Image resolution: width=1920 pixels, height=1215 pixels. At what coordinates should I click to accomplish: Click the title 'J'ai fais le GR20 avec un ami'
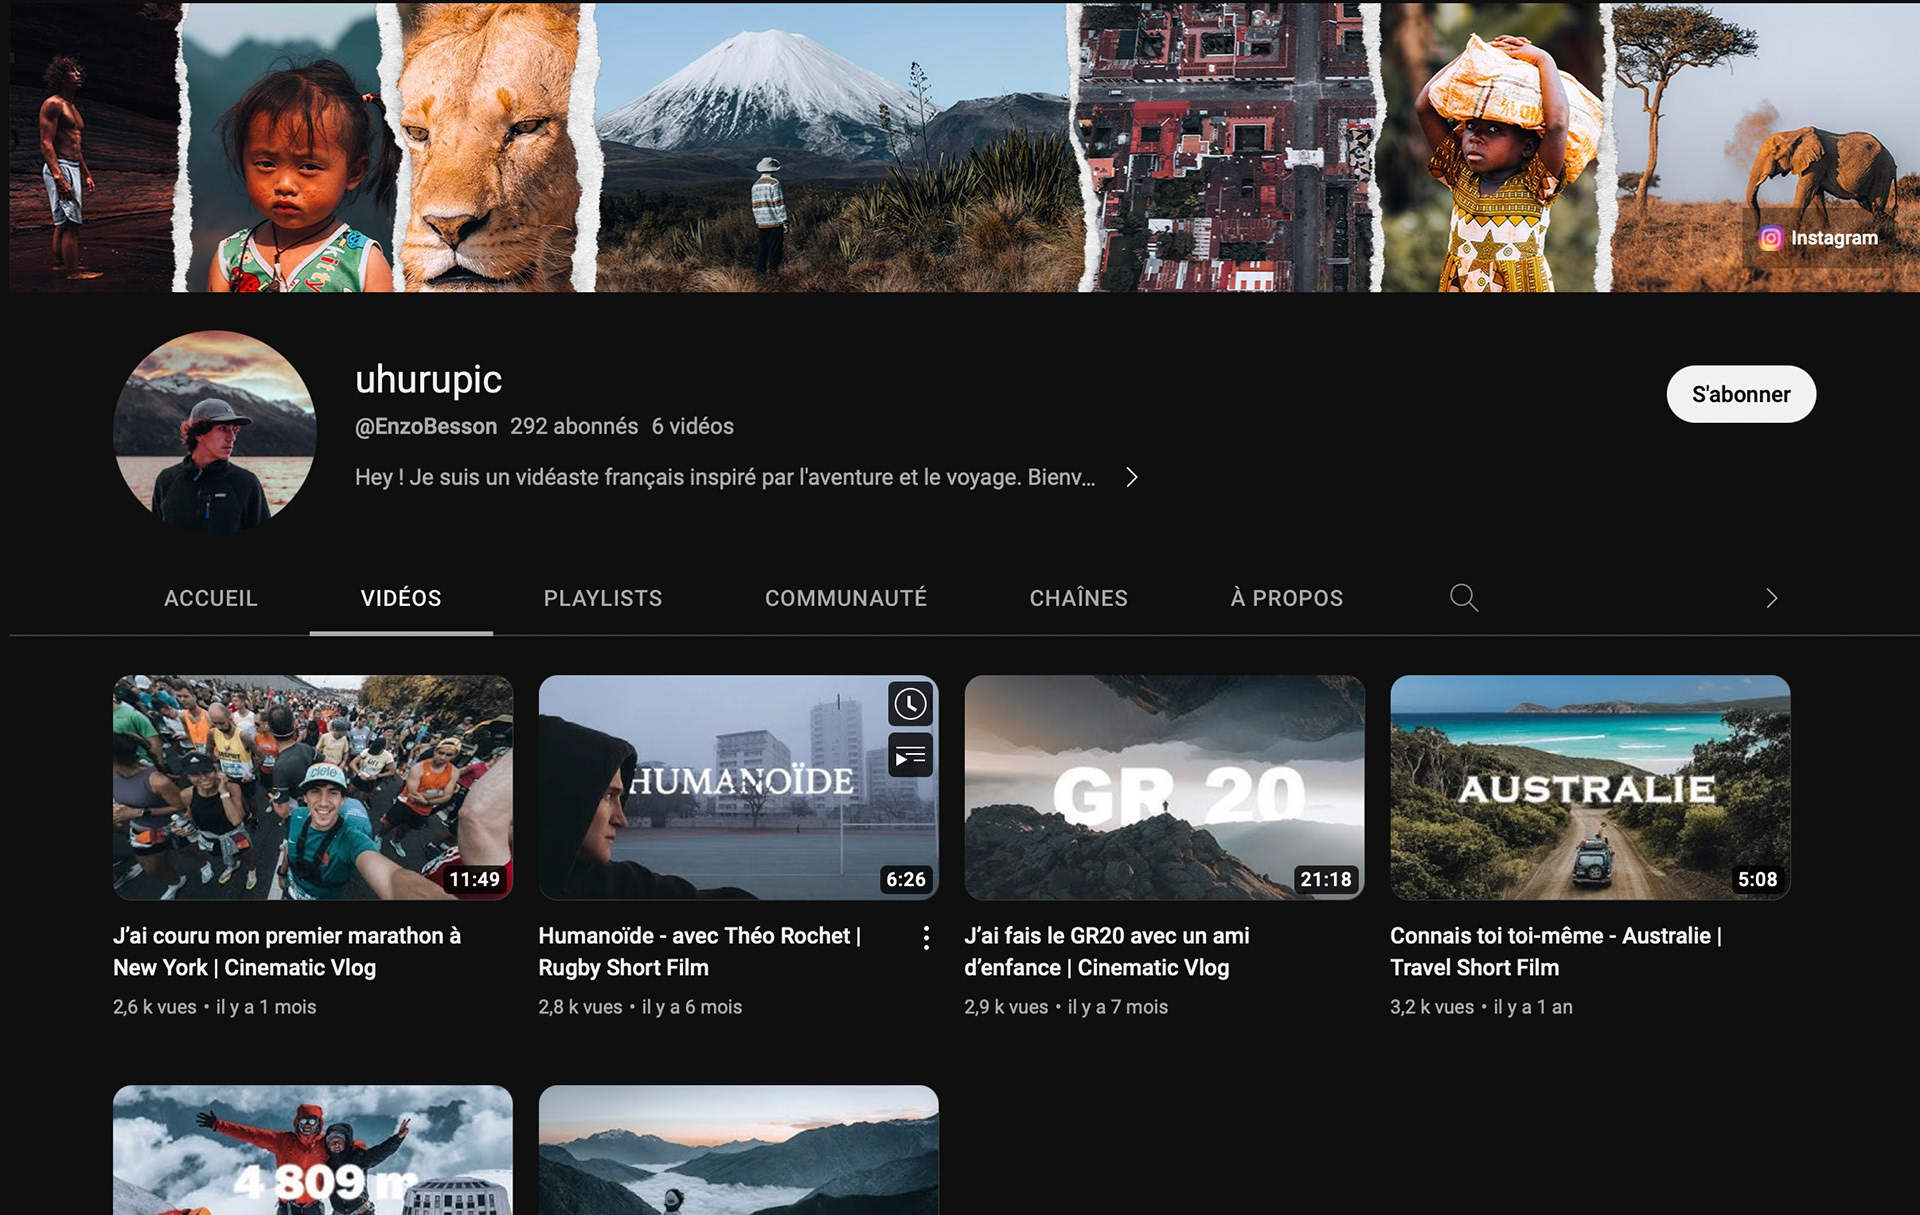1107,952
